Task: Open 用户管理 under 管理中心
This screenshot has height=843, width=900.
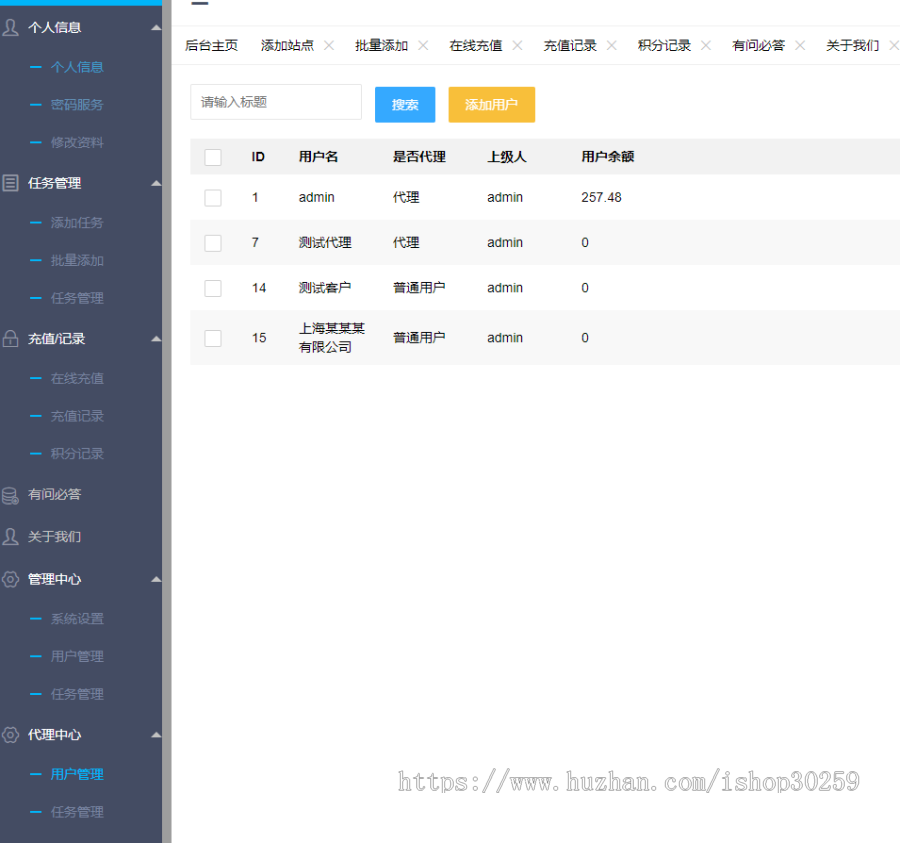Action: (x=77, y=656)
